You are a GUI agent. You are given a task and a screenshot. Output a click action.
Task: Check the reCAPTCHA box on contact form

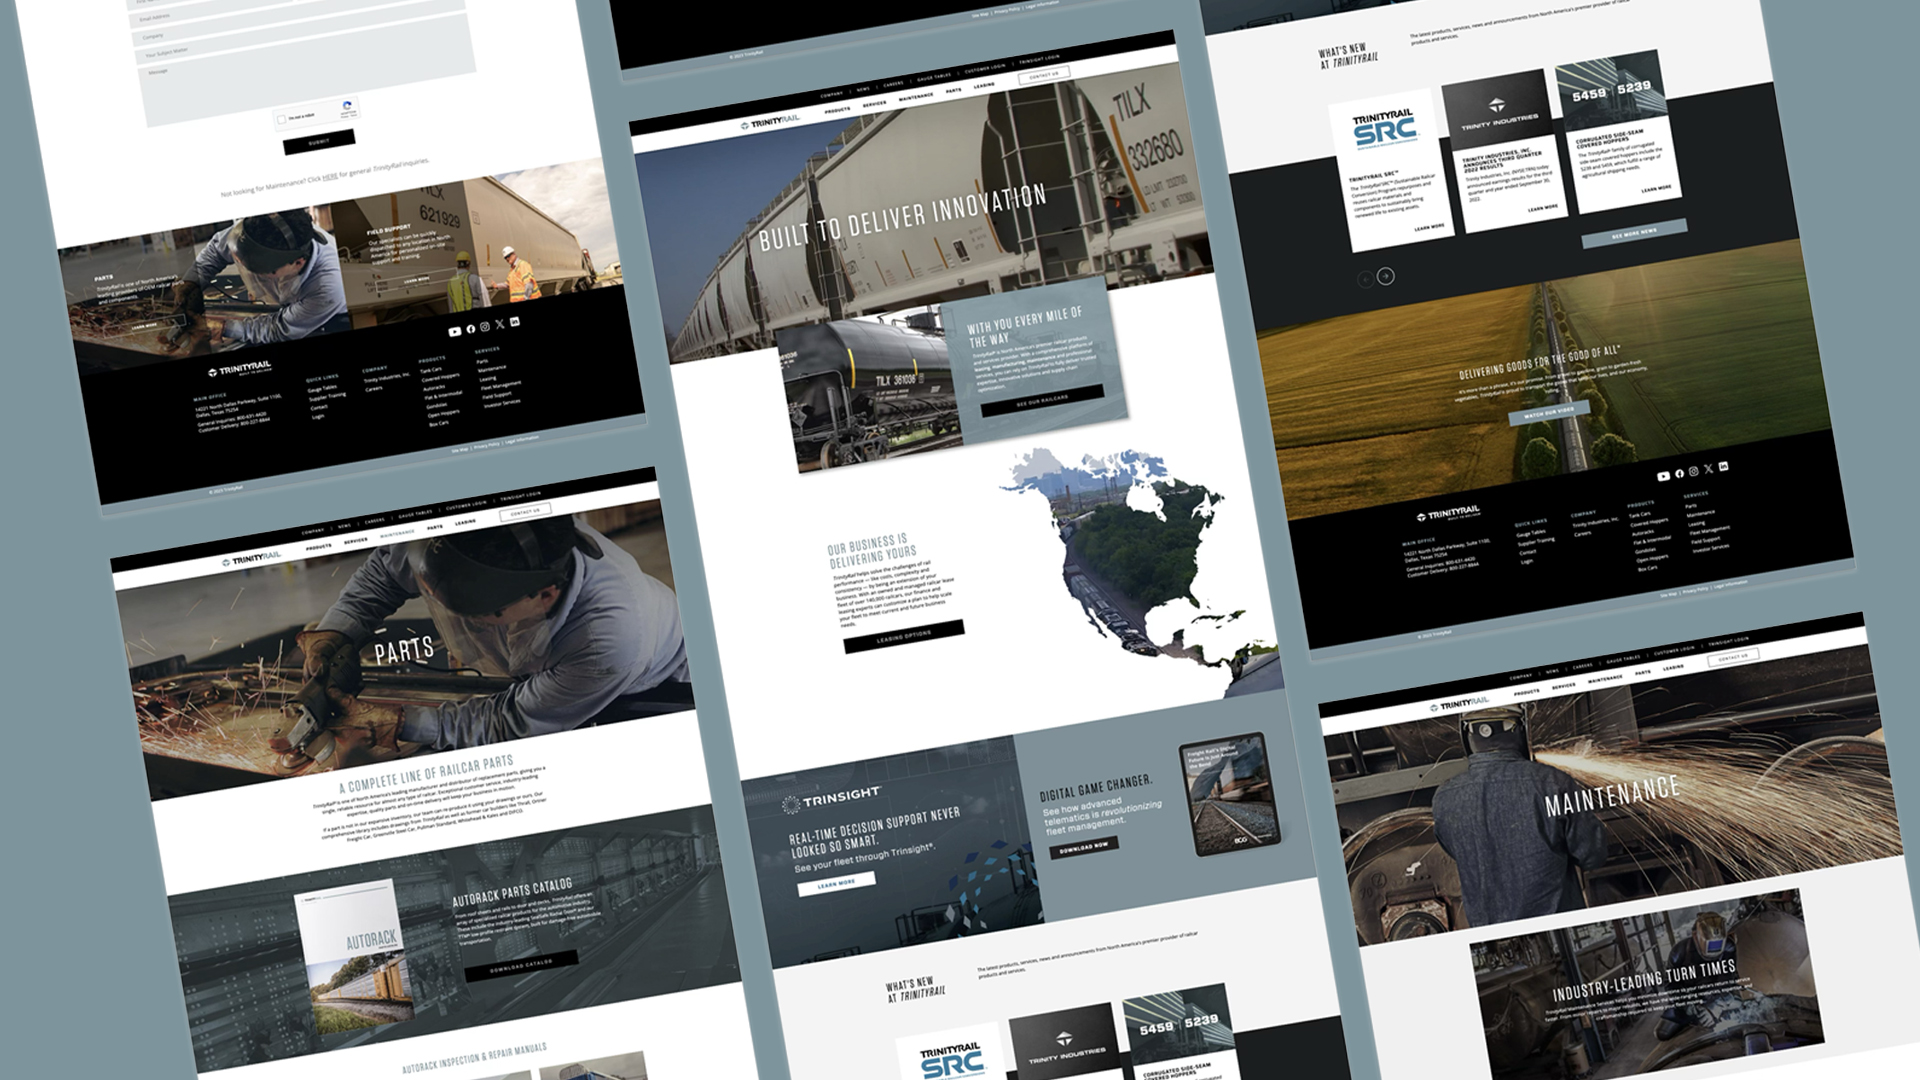point(281,119)
